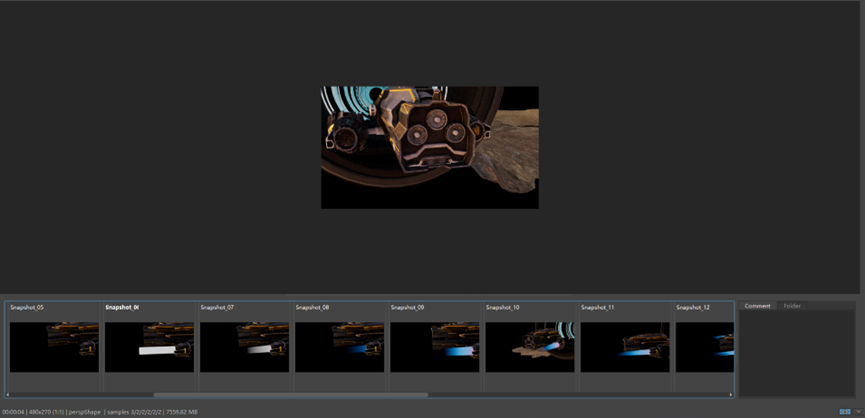865x418 pixels.
Task: Click the Snapshot_09 label
Action: (x=408, y=307)
